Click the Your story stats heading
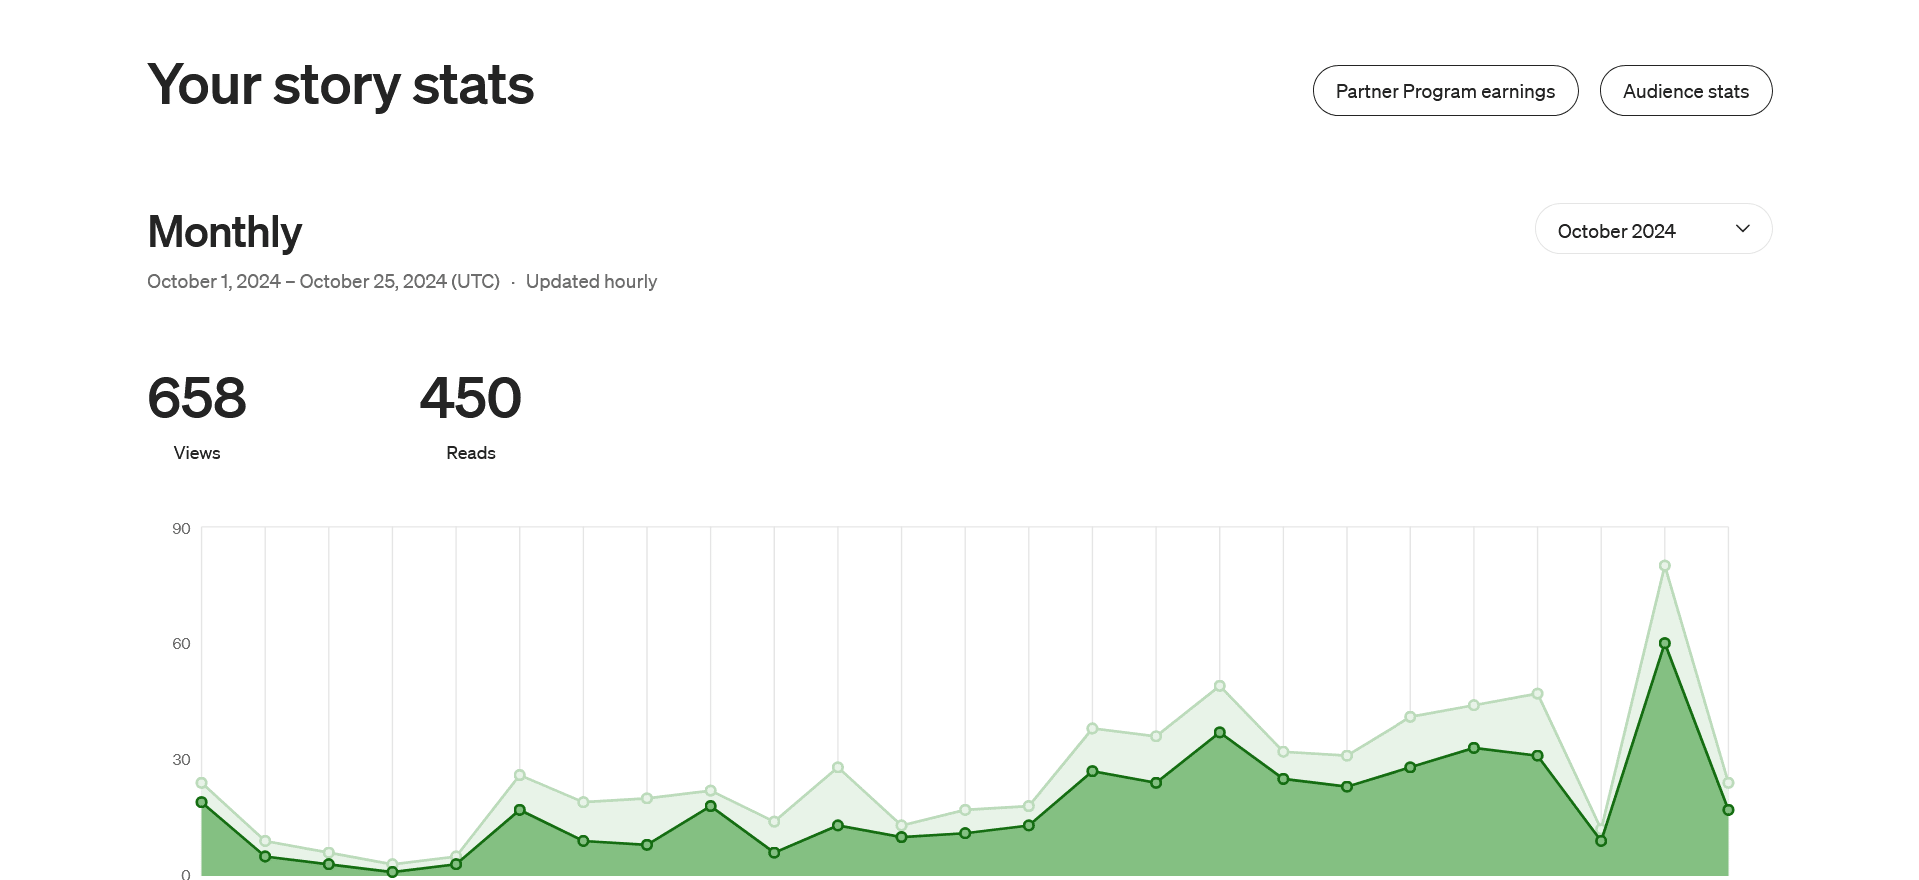 point(341,85)
